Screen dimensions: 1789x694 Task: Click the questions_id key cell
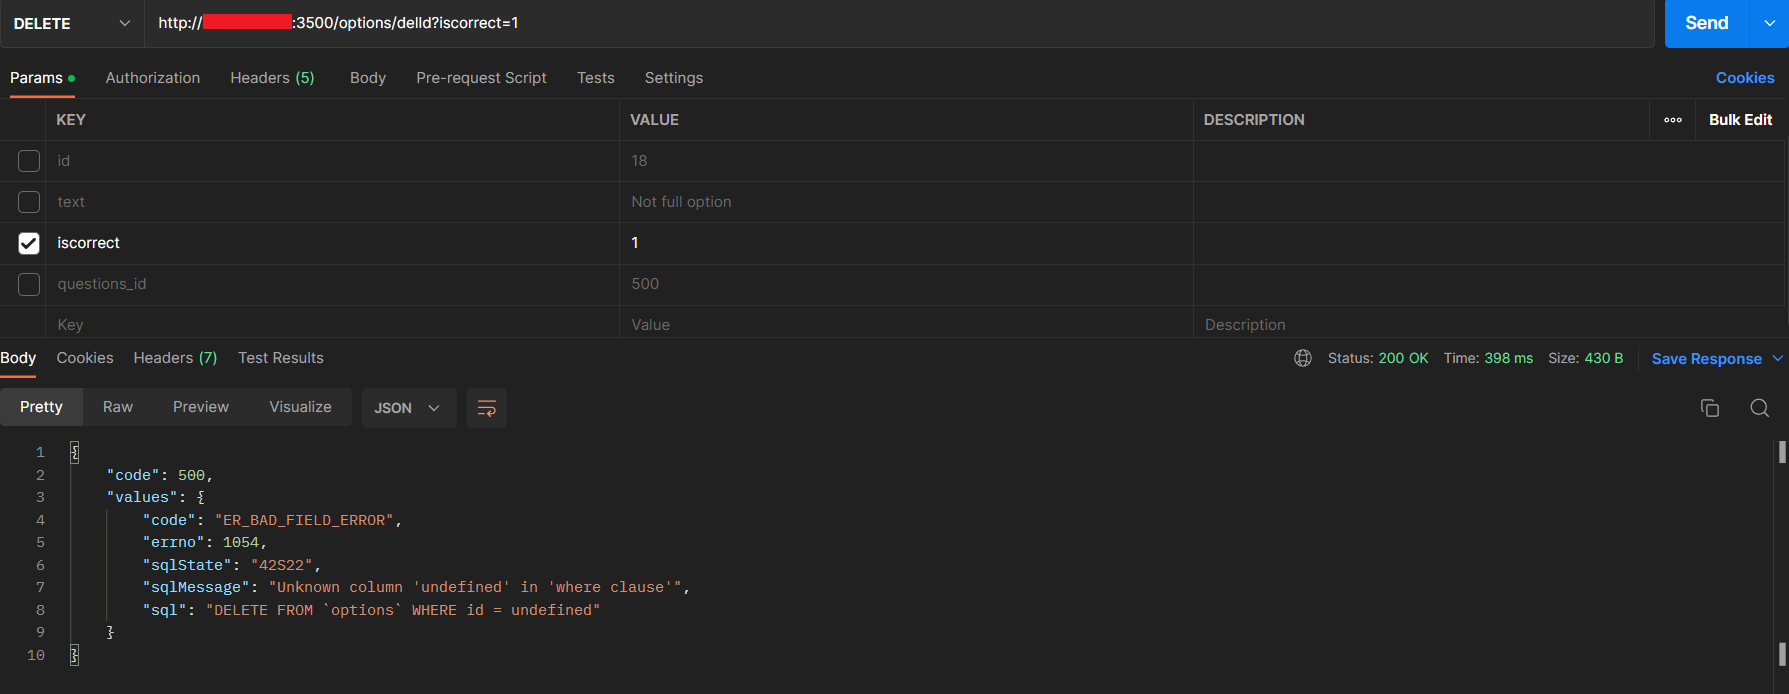[x=332, y=284]
